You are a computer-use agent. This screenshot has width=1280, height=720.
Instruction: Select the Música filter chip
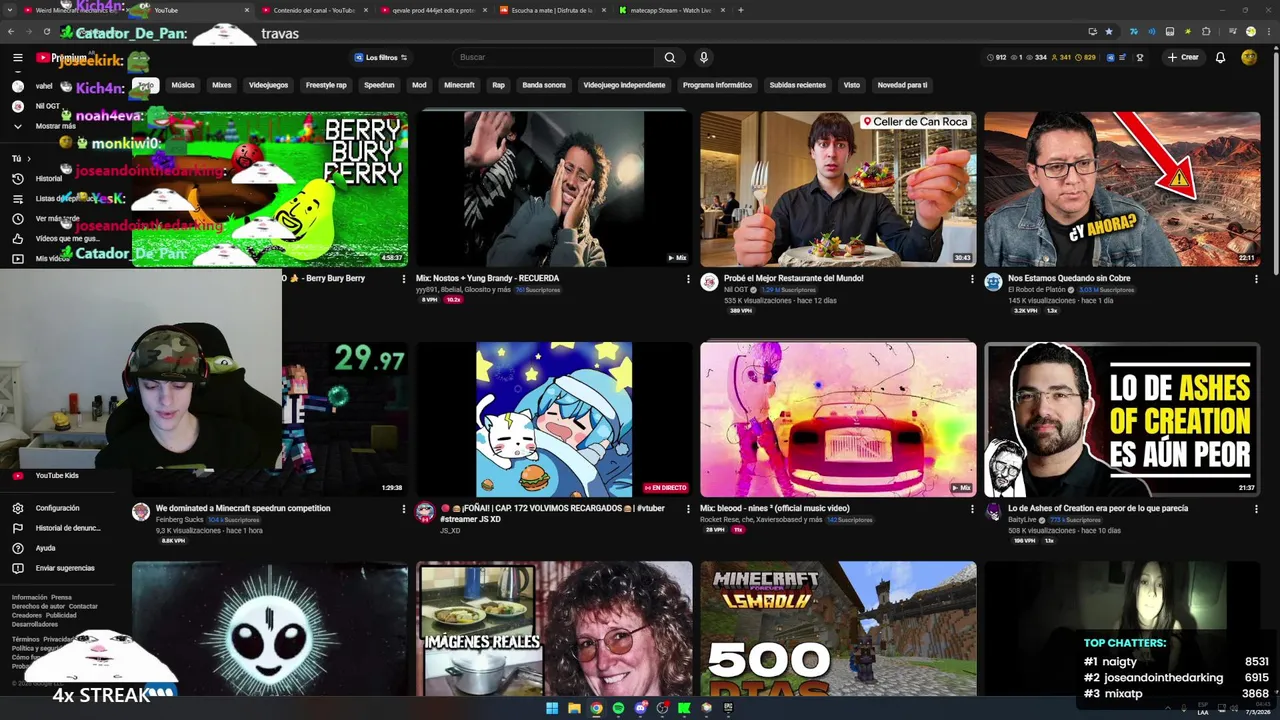click(183, 85)
